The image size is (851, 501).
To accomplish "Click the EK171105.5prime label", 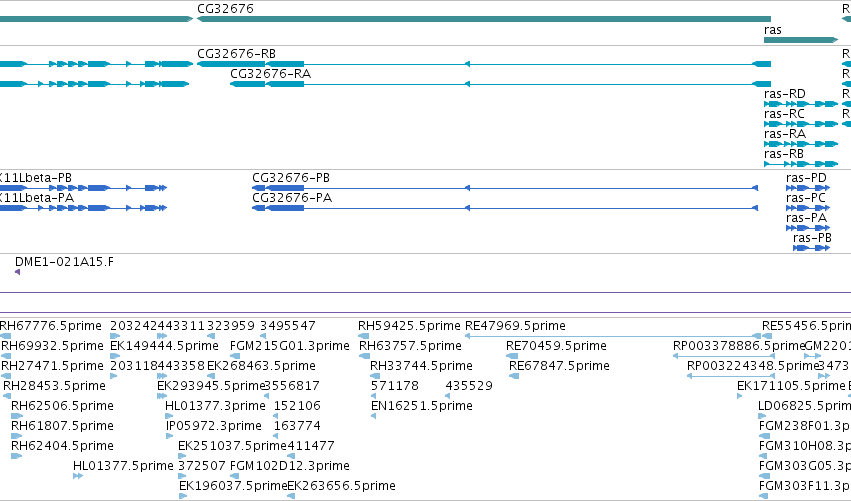I will [x=791, y=386].
